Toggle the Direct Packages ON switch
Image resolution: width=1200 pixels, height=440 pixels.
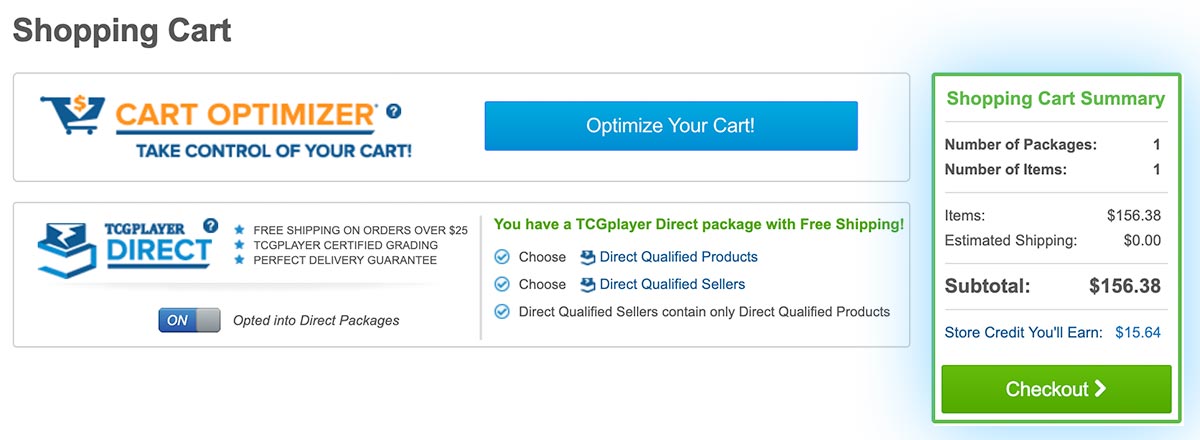click(x=189, y=320)
